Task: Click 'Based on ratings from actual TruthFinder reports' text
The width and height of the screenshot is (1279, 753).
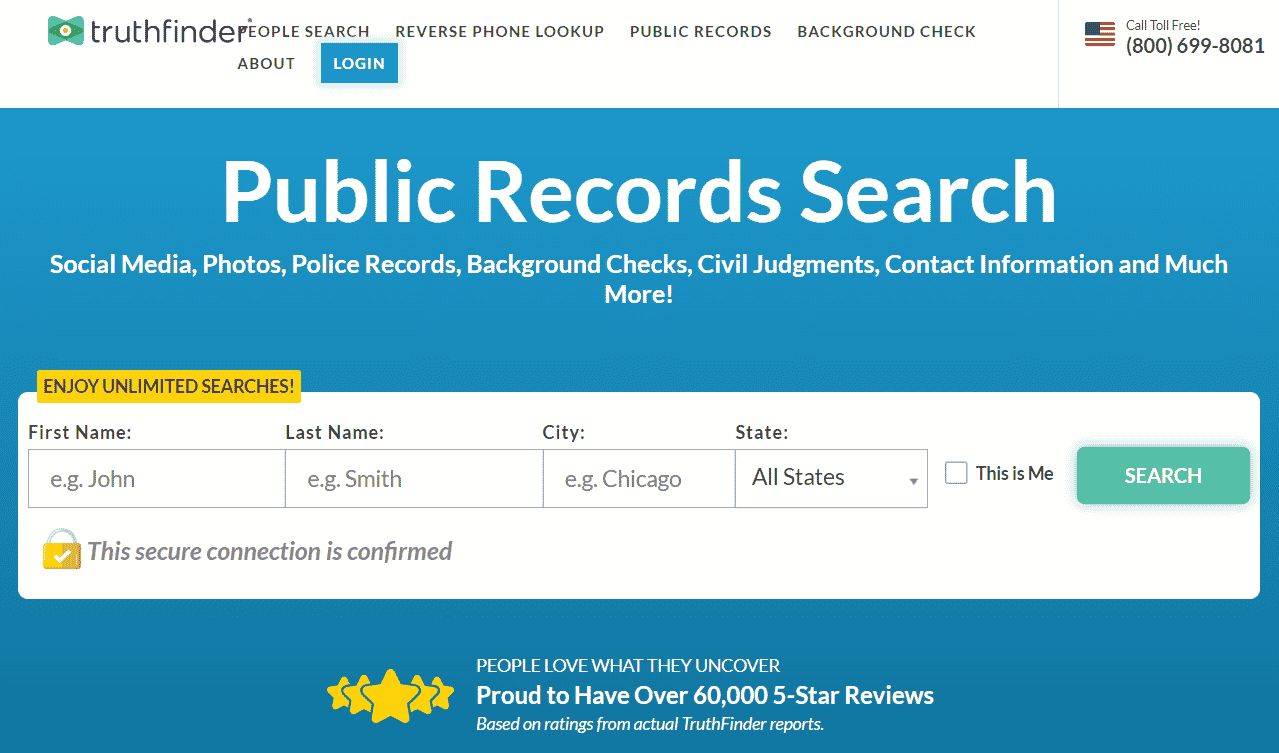Action: tap(650, 724)
